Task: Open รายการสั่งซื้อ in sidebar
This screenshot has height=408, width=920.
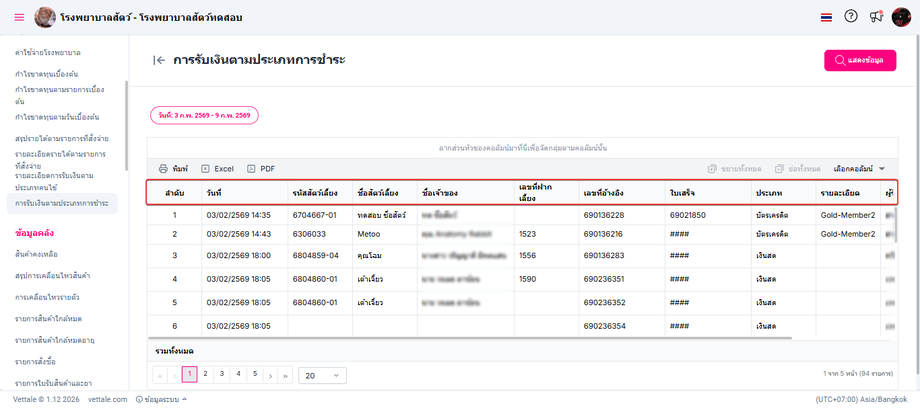Action: [36, 361]
